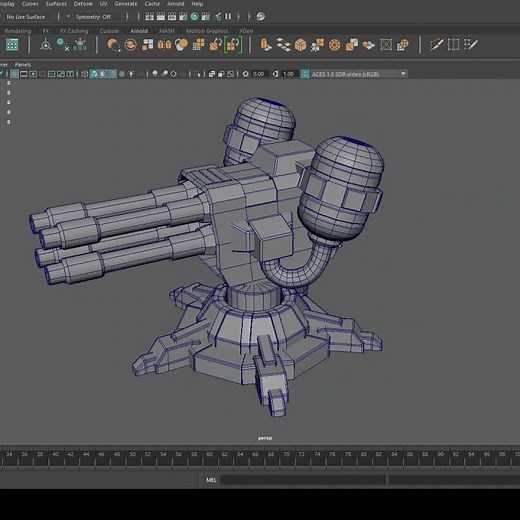This screenshot has height=520, width=520.
Task: Click the magnifier sphere icon after render tools
Action: point(261,16)
